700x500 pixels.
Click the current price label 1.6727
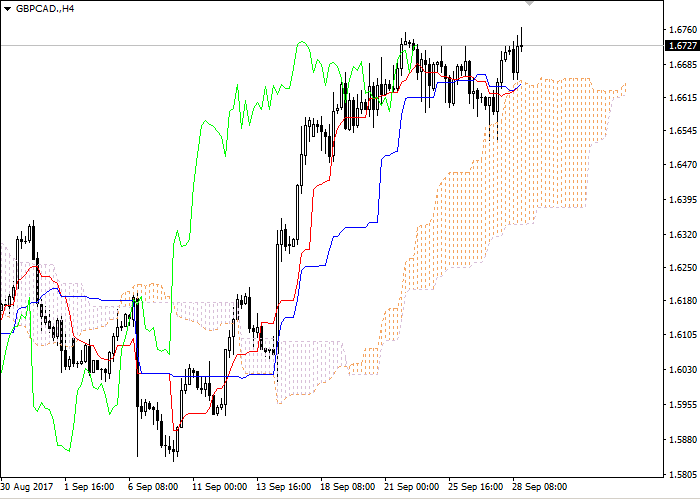[683, 46]
